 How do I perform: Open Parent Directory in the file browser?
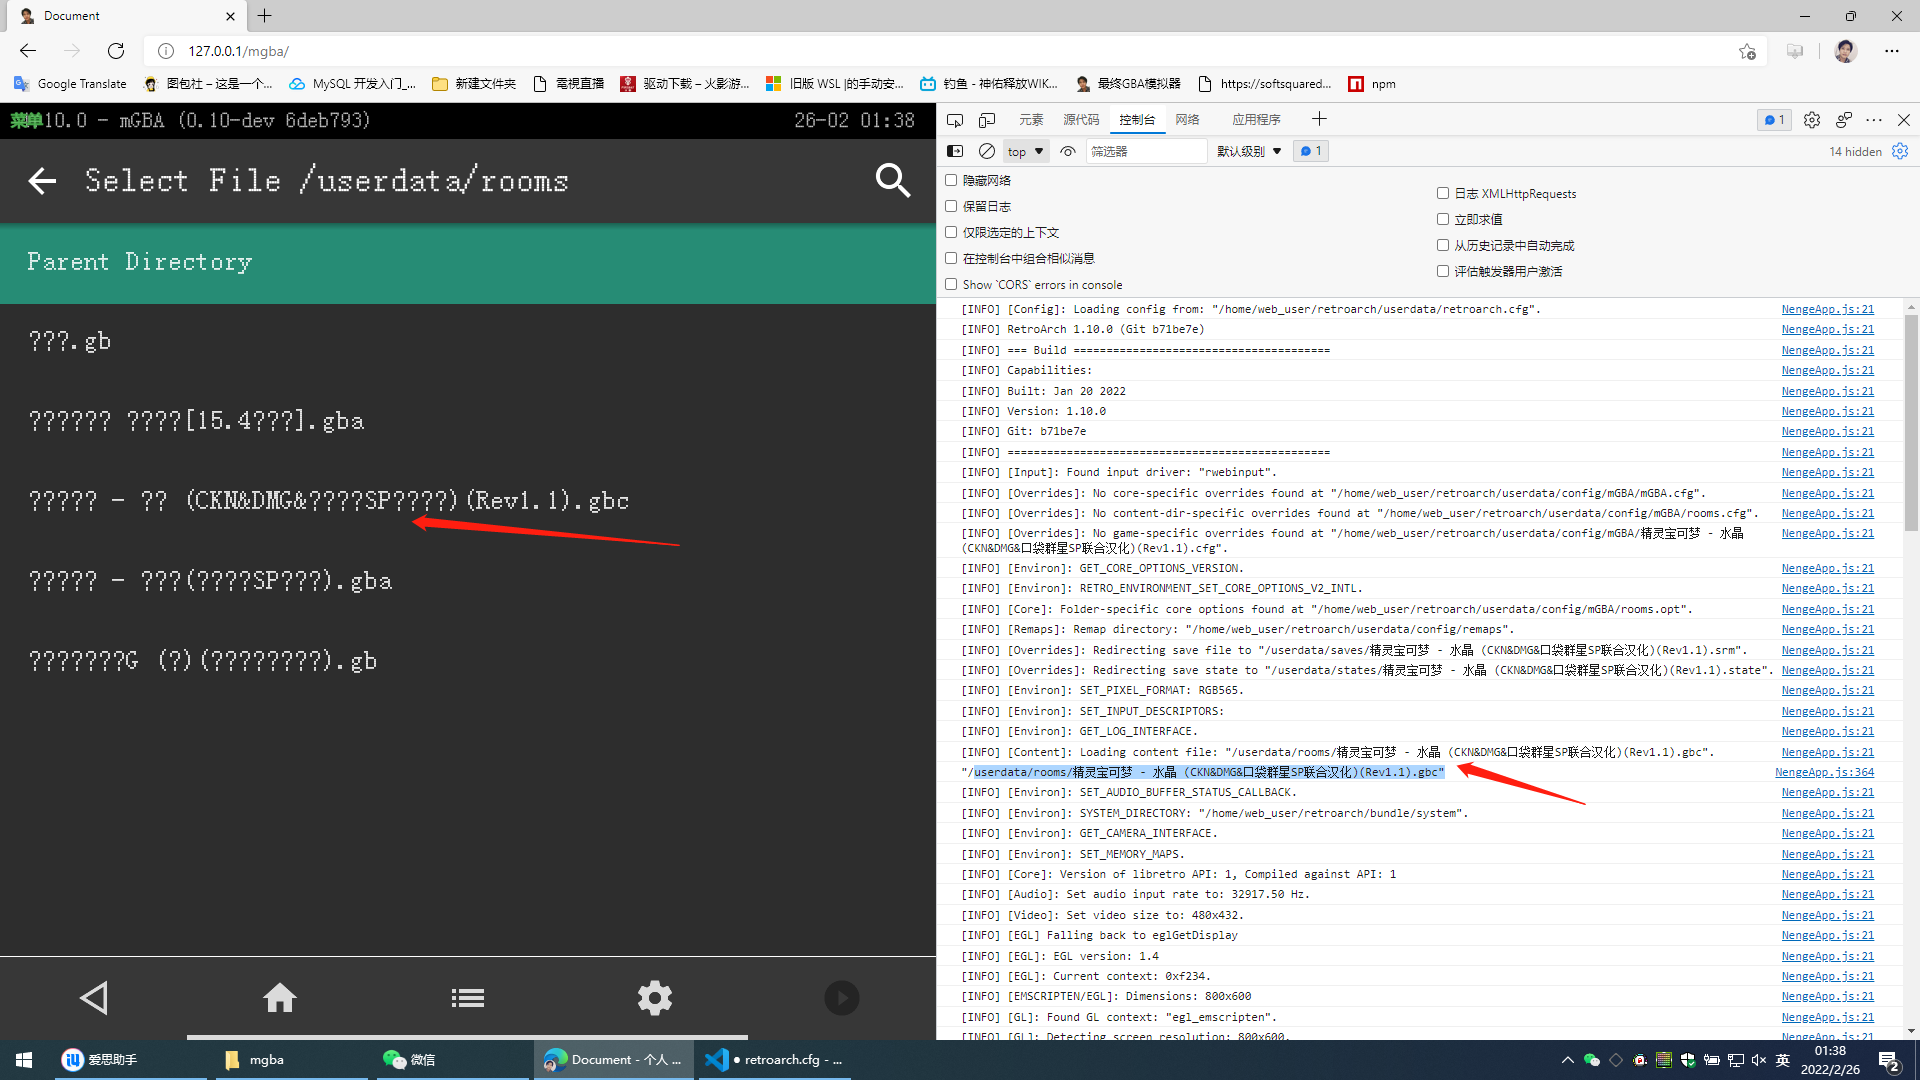coord(139,261)
